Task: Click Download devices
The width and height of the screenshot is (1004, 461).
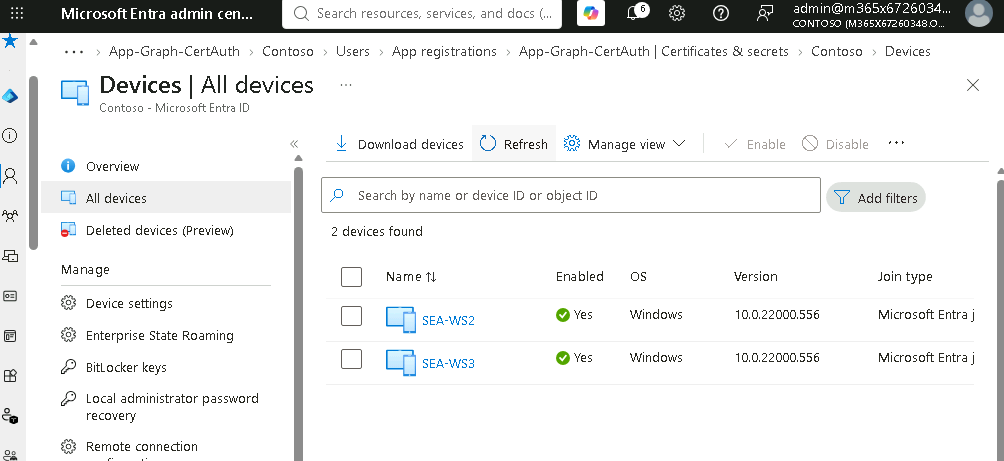Action: (400, 144)
